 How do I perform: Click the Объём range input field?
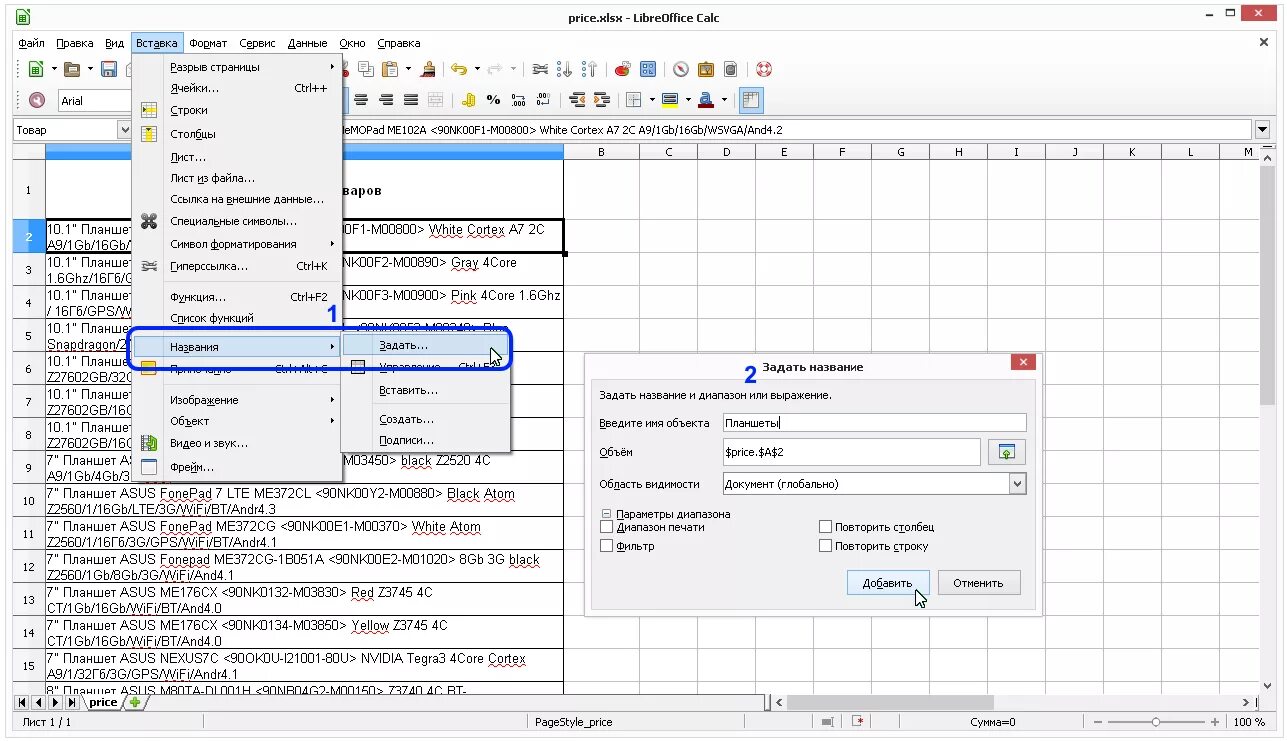[852, 452]
